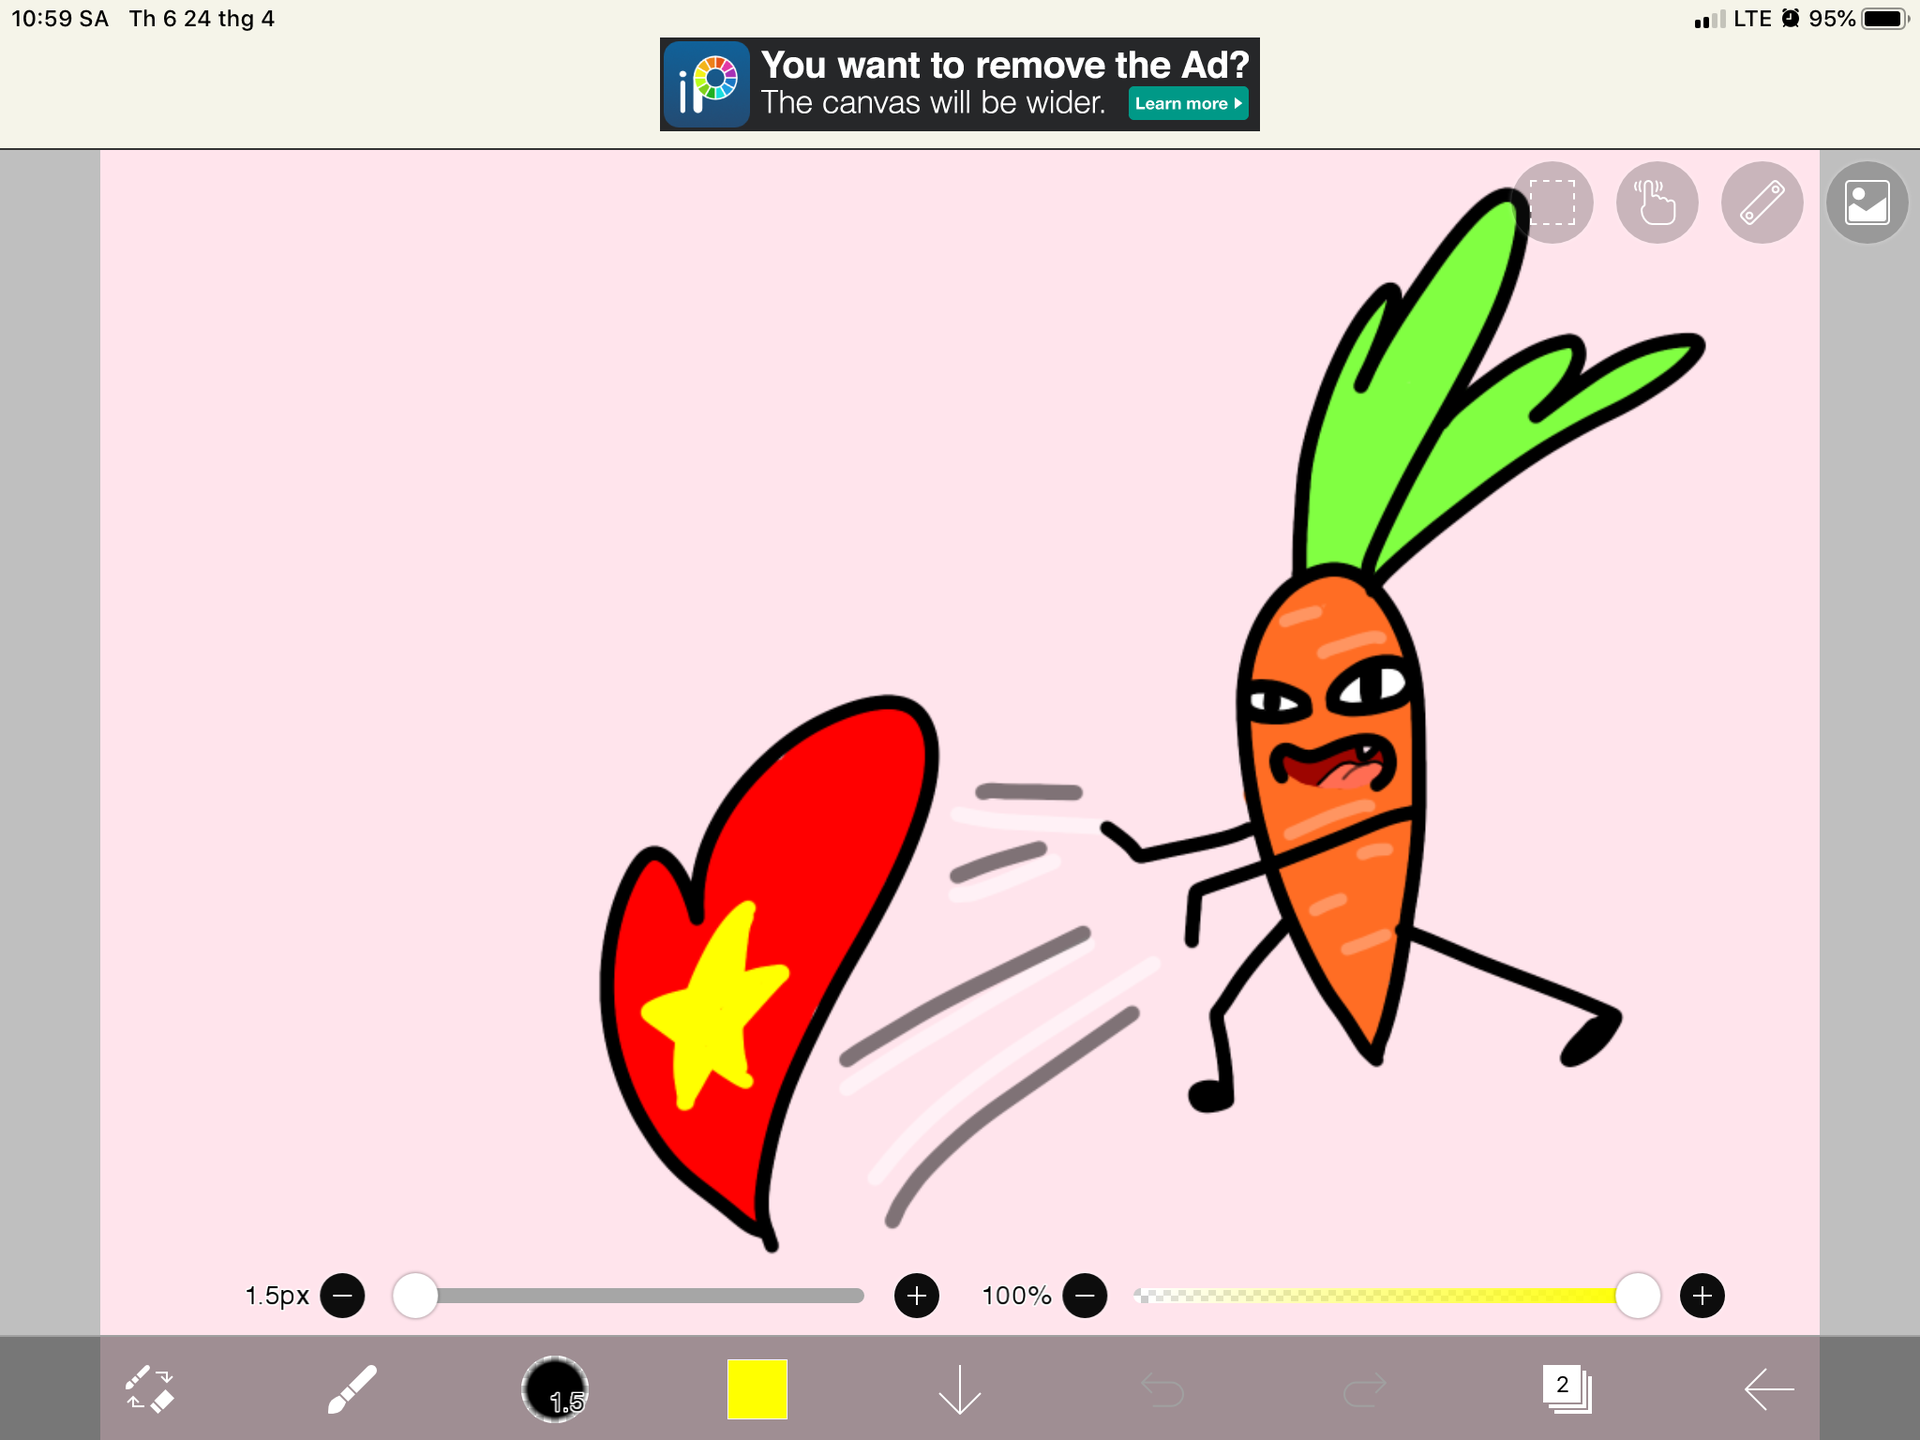The height and width of the screenshot is (1440, 1920).
Task: Redo the last undone action
Action: 1364,1390
